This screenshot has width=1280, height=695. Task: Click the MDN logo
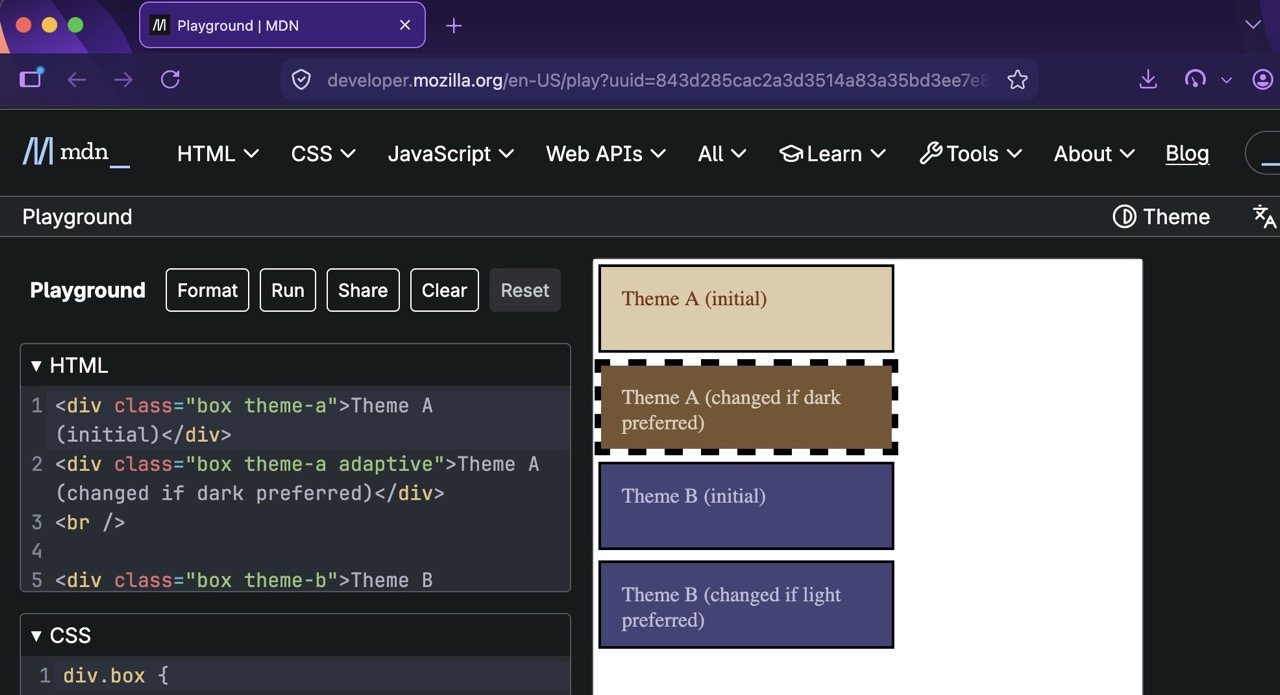click(x=76, y=153)
